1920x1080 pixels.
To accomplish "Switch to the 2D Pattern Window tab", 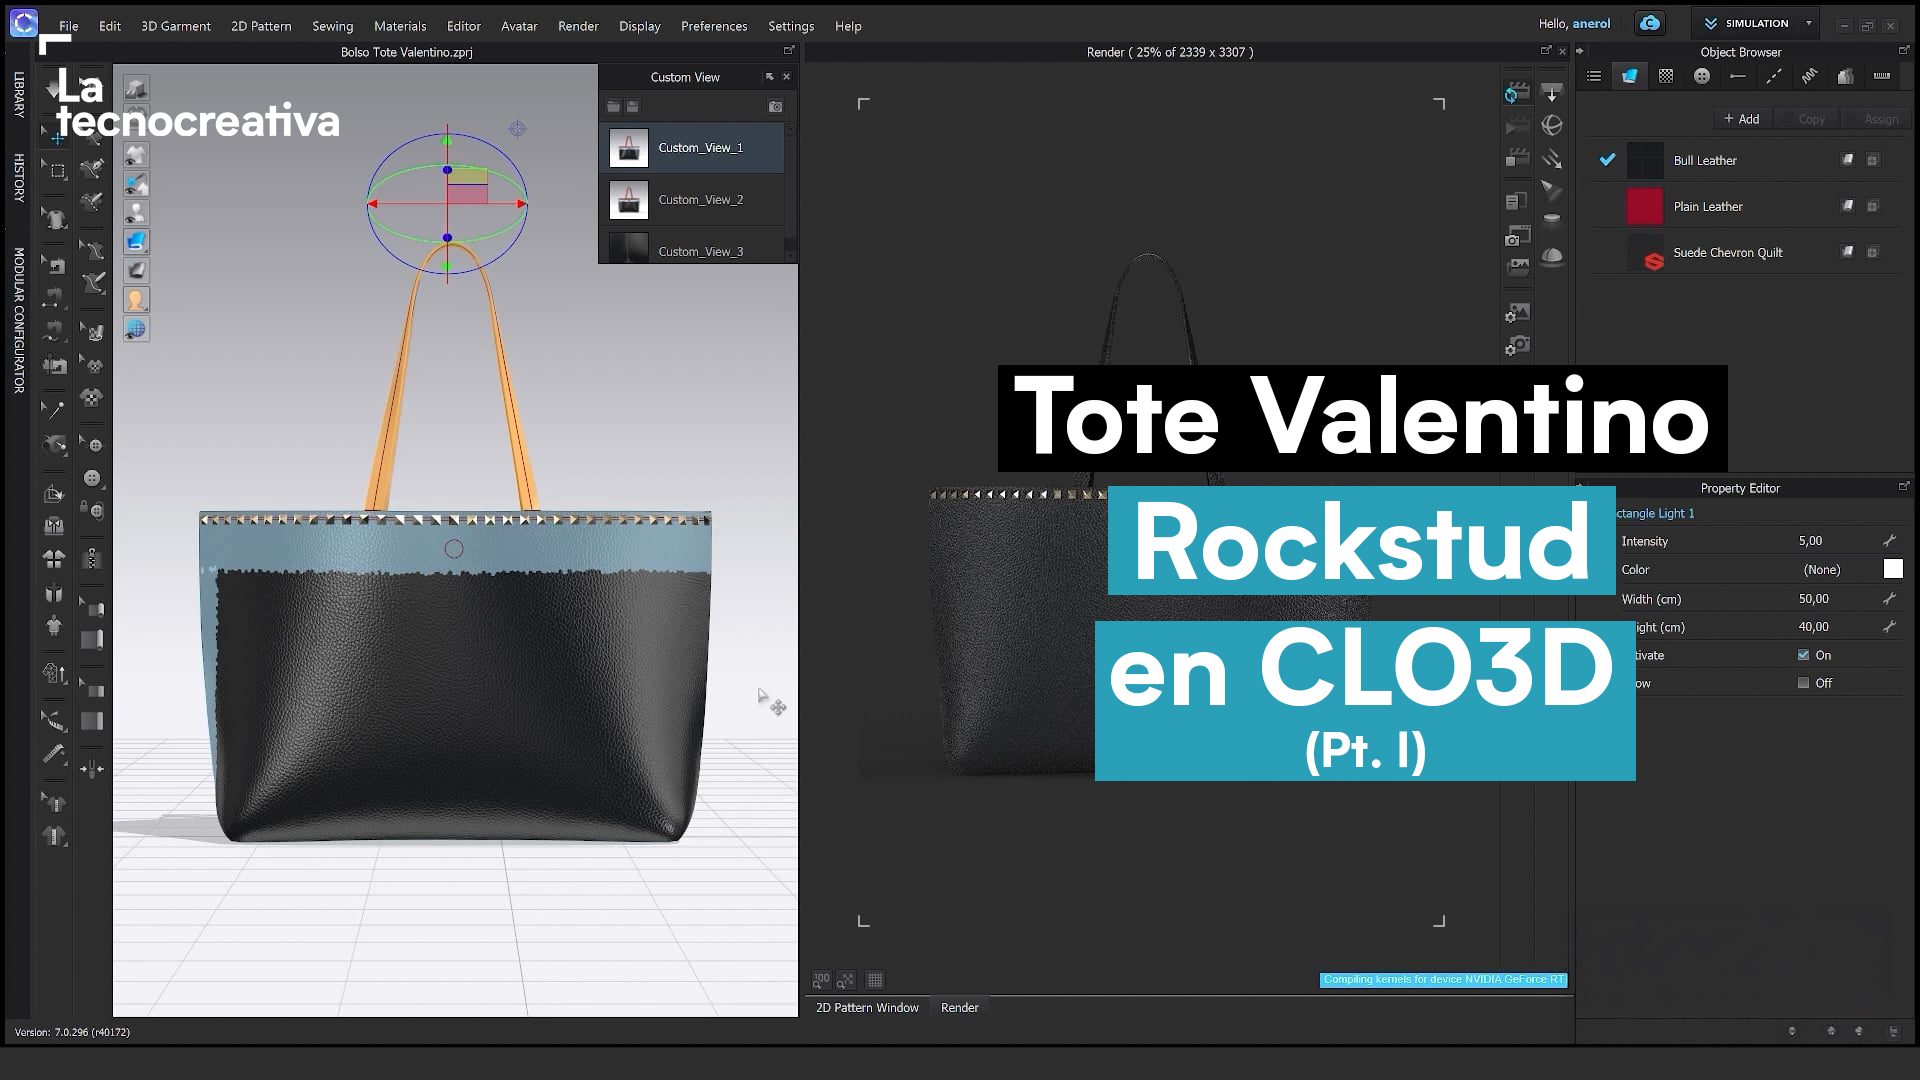I will point(867,1007).
